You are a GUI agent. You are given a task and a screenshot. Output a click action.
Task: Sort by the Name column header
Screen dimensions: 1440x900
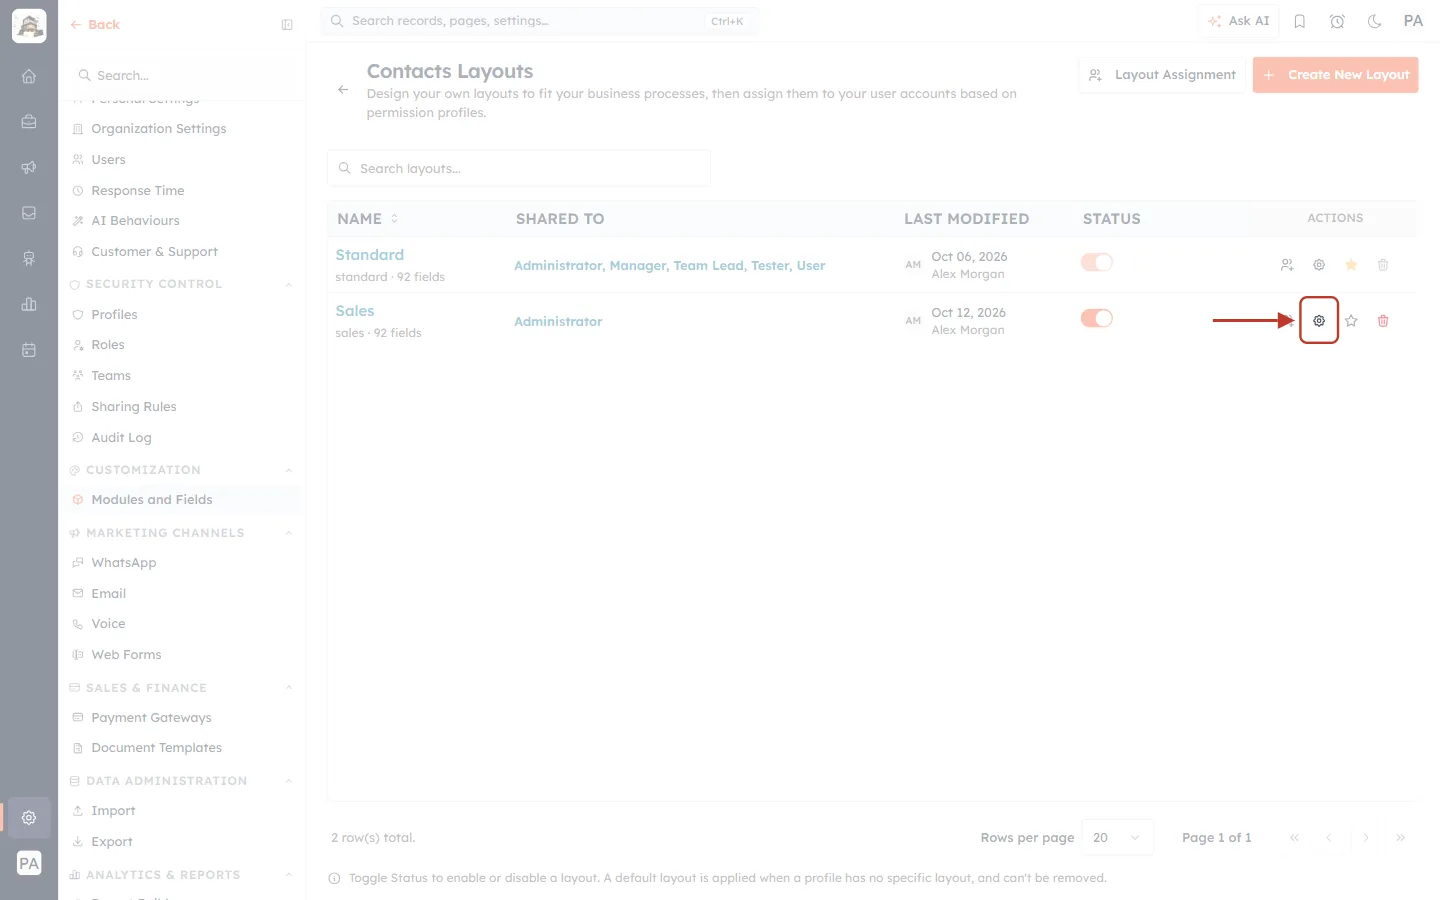point(367,219)
